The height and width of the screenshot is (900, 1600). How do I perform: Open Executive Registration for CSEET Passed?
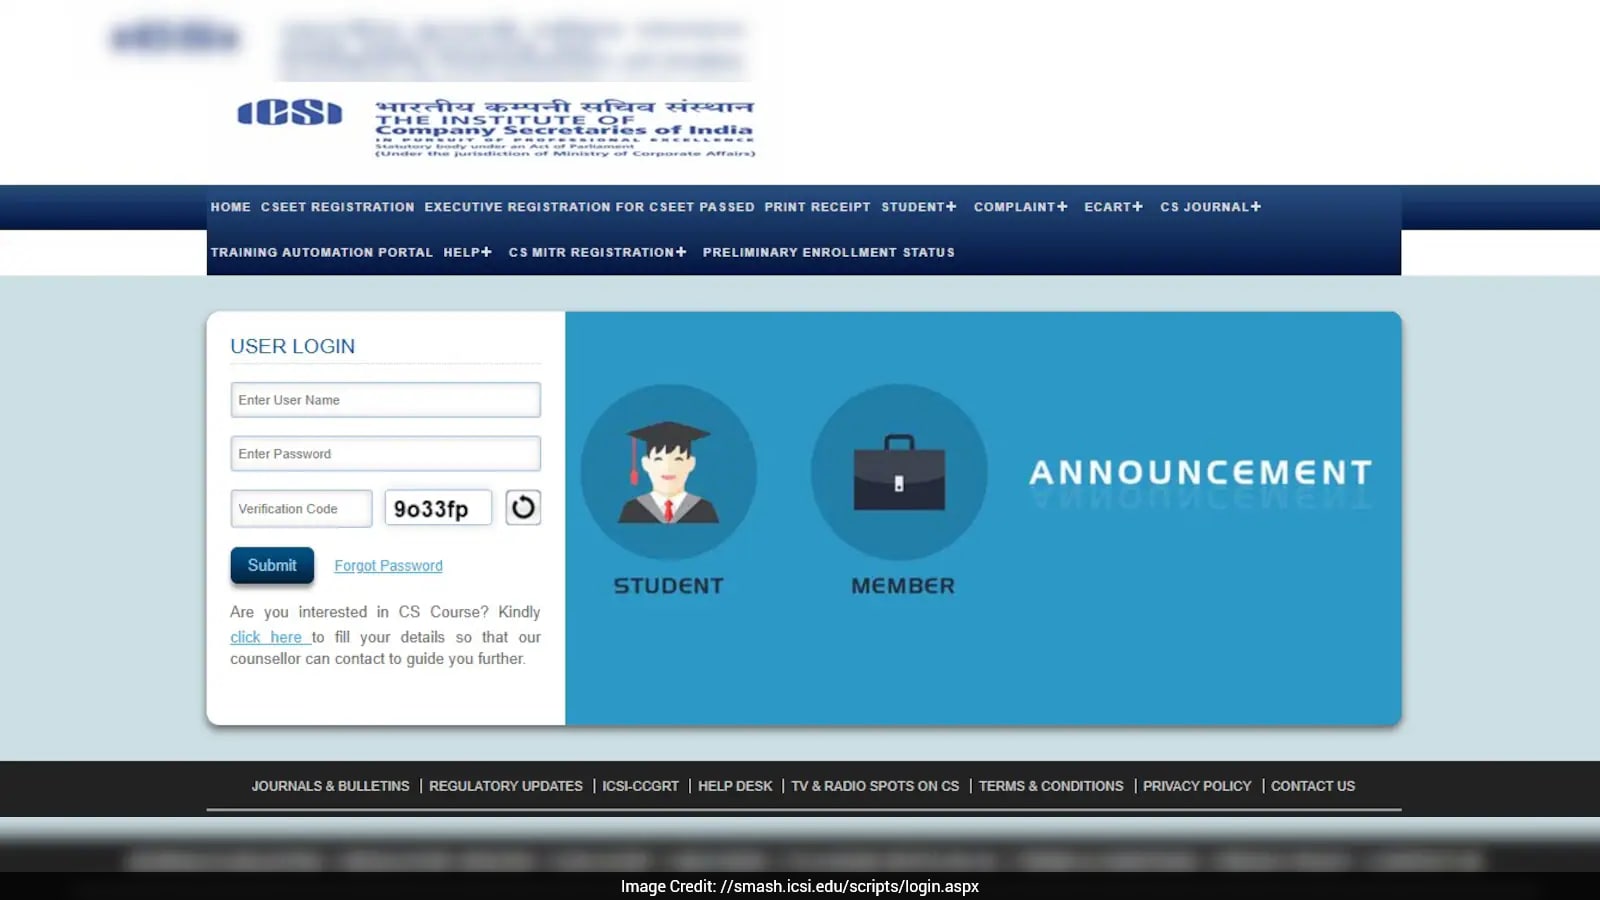[x=589, y=207]
